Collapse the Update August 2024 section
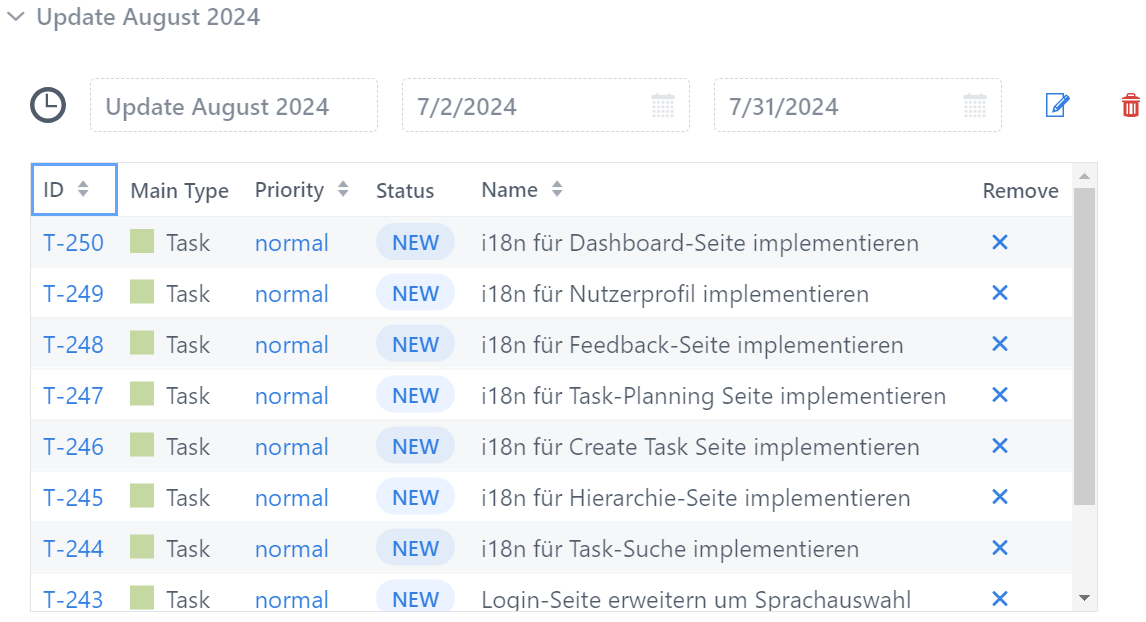Viewport: 1146px width, 622px height. tap(15, 16)
